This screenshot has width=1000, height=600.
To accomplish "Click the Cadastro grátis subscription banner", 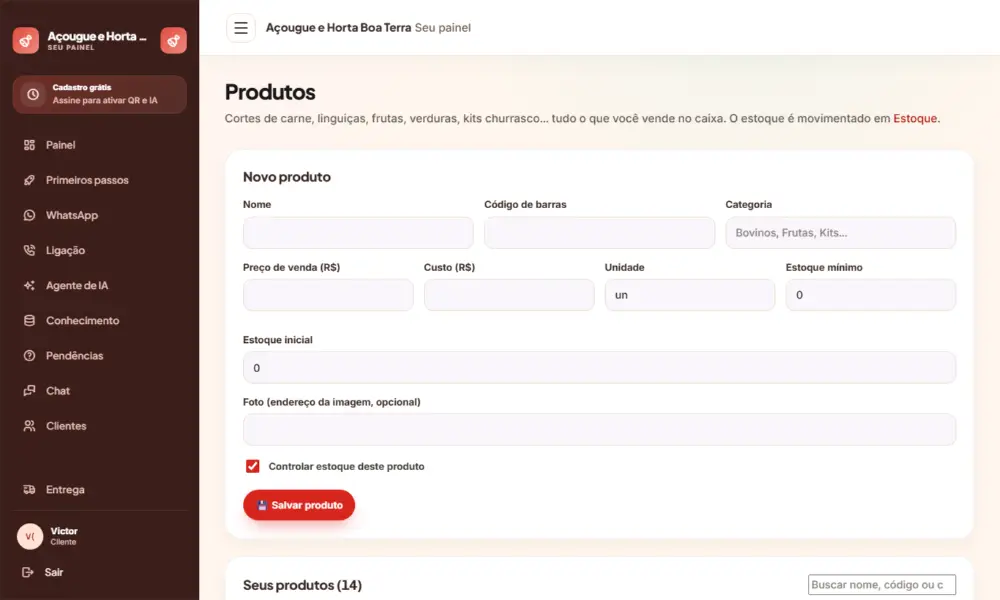I will point(99,94).
